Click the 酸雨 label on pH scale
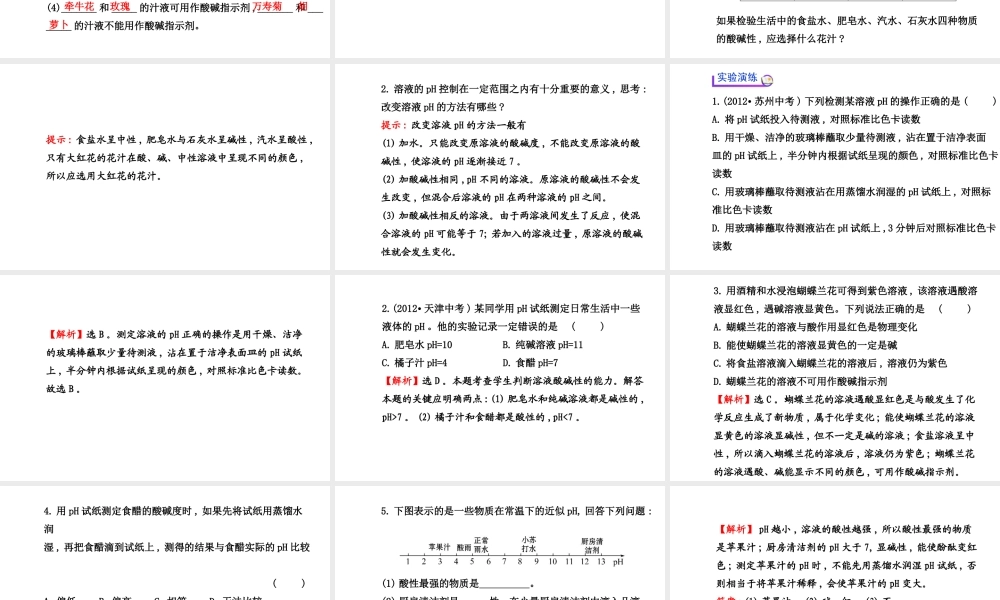 point(464,547)
